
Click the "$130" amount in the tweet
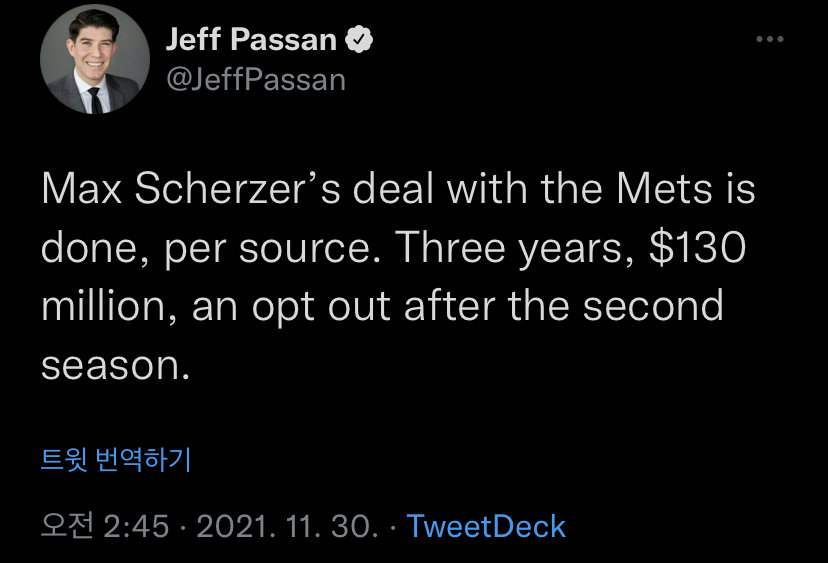click(x=699, y=249)
